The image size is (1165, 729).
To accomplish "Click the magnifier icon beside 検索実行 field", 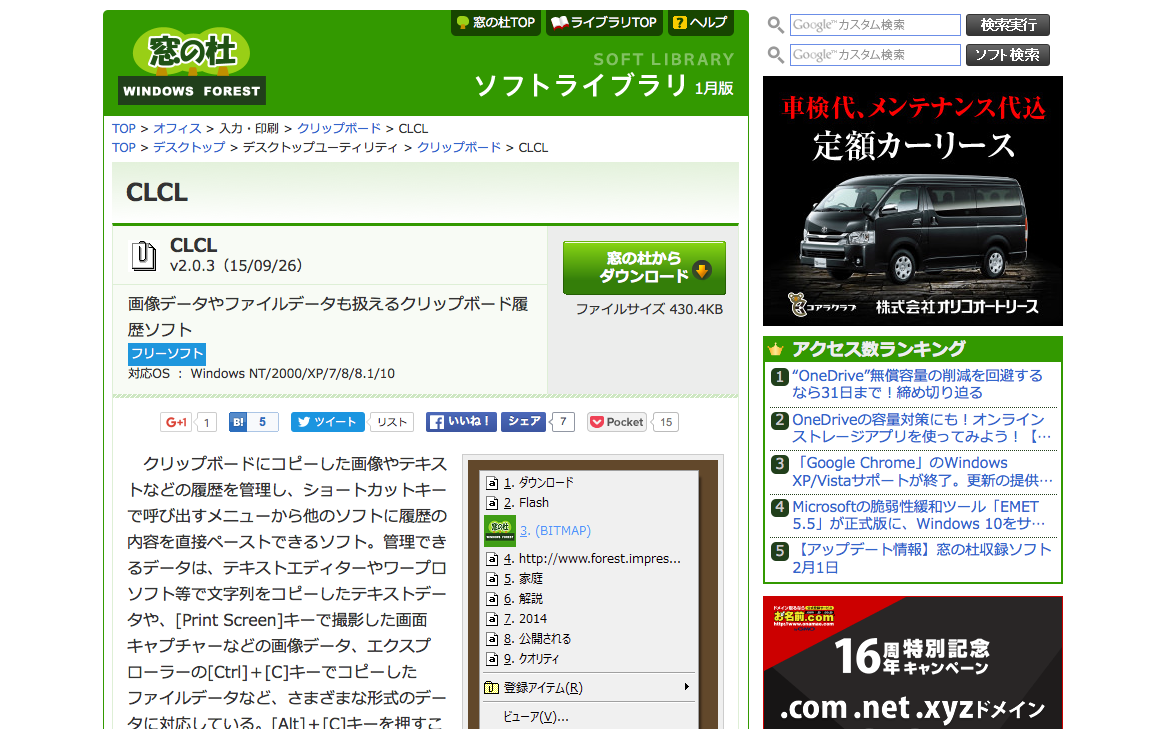I will coord(776,25).
